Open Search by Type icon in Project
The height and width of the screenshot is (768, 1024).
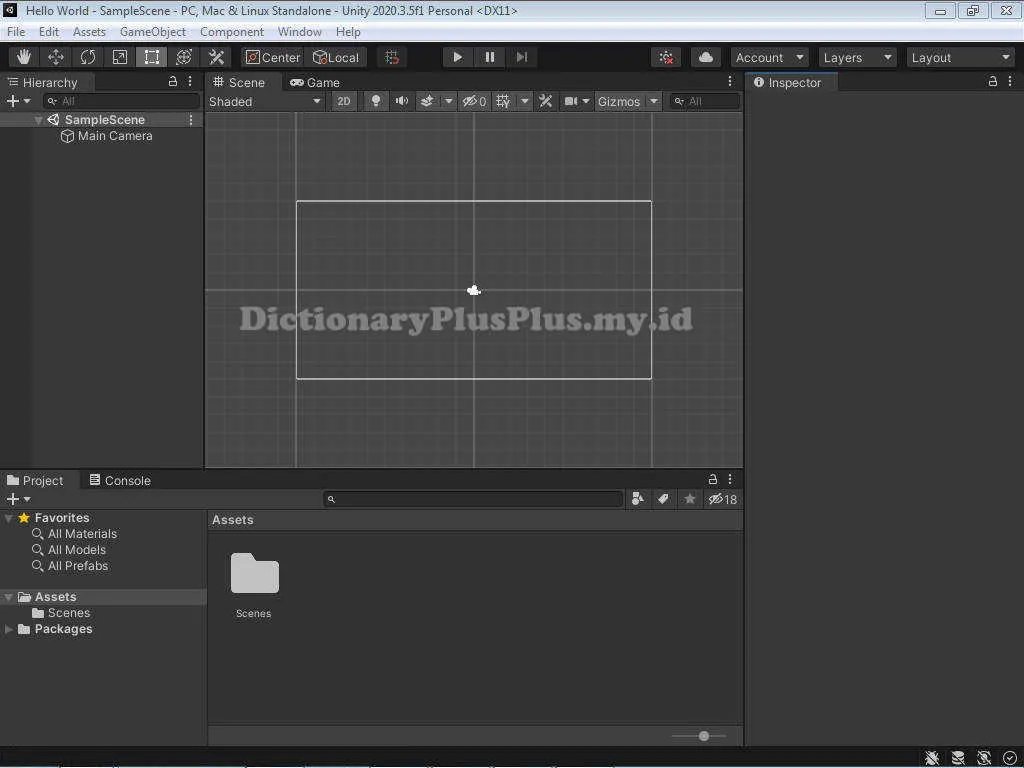(x=638, y=499)
